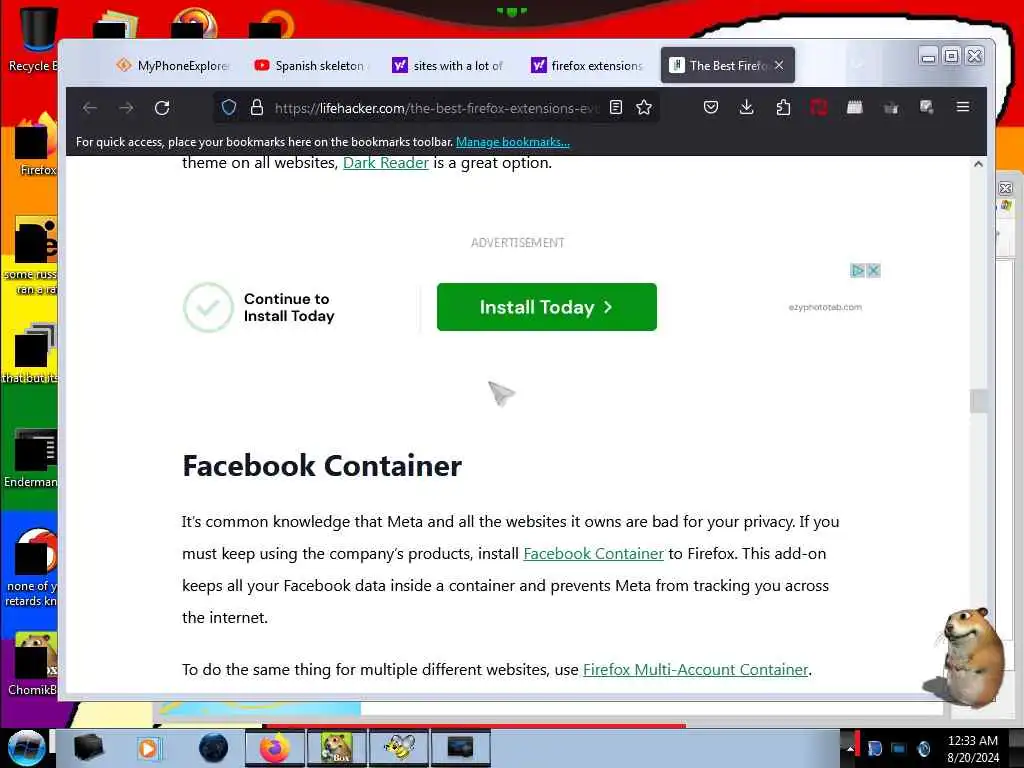Open Windows Start orb
The image size is (1024, 768).
[26, 748]
